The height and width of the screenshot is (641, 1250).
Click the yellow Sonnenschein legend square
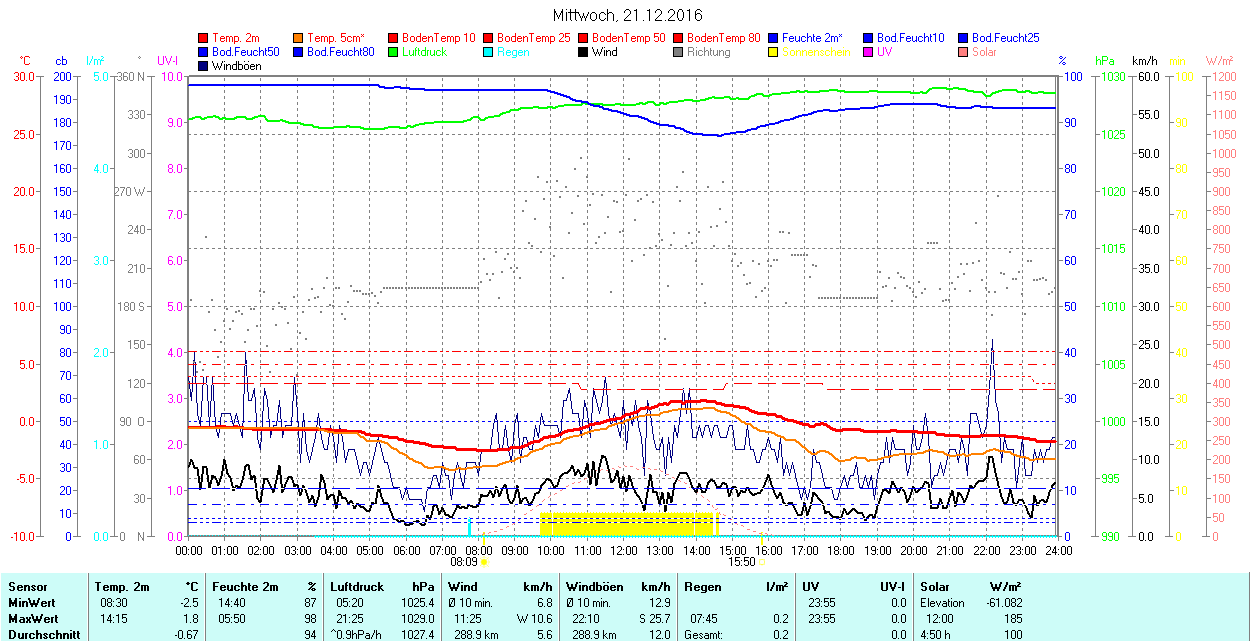click(773, 52)
